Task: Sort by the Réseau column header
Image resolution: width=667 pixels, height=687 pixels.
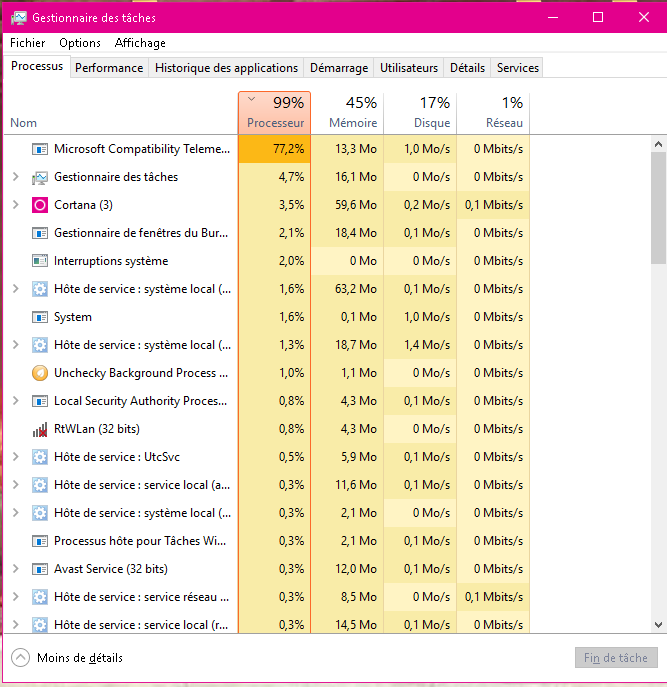Action: click(x=493, y=113)
